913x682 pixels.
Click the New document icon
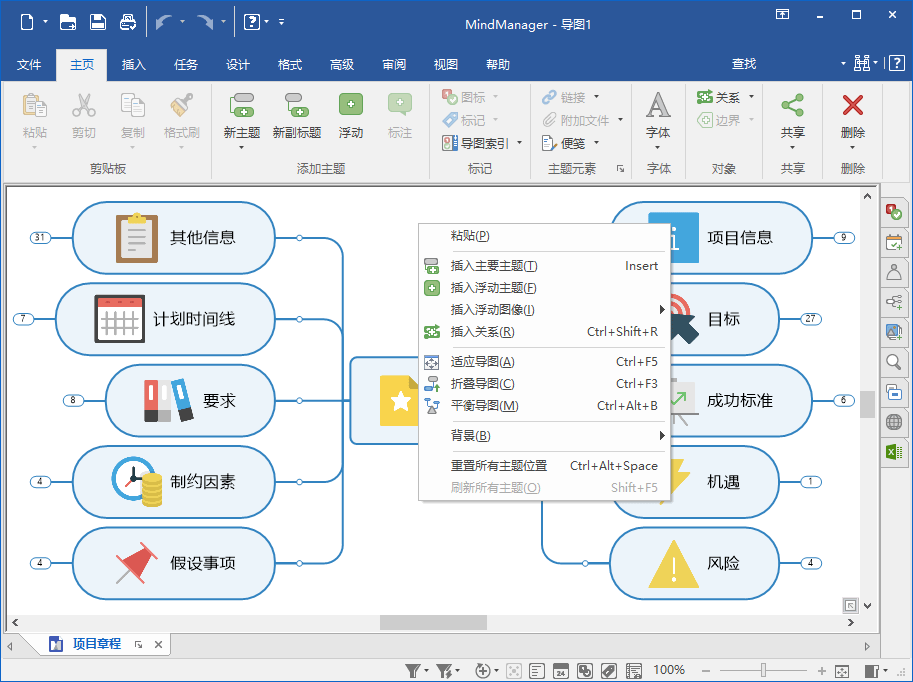27,22
